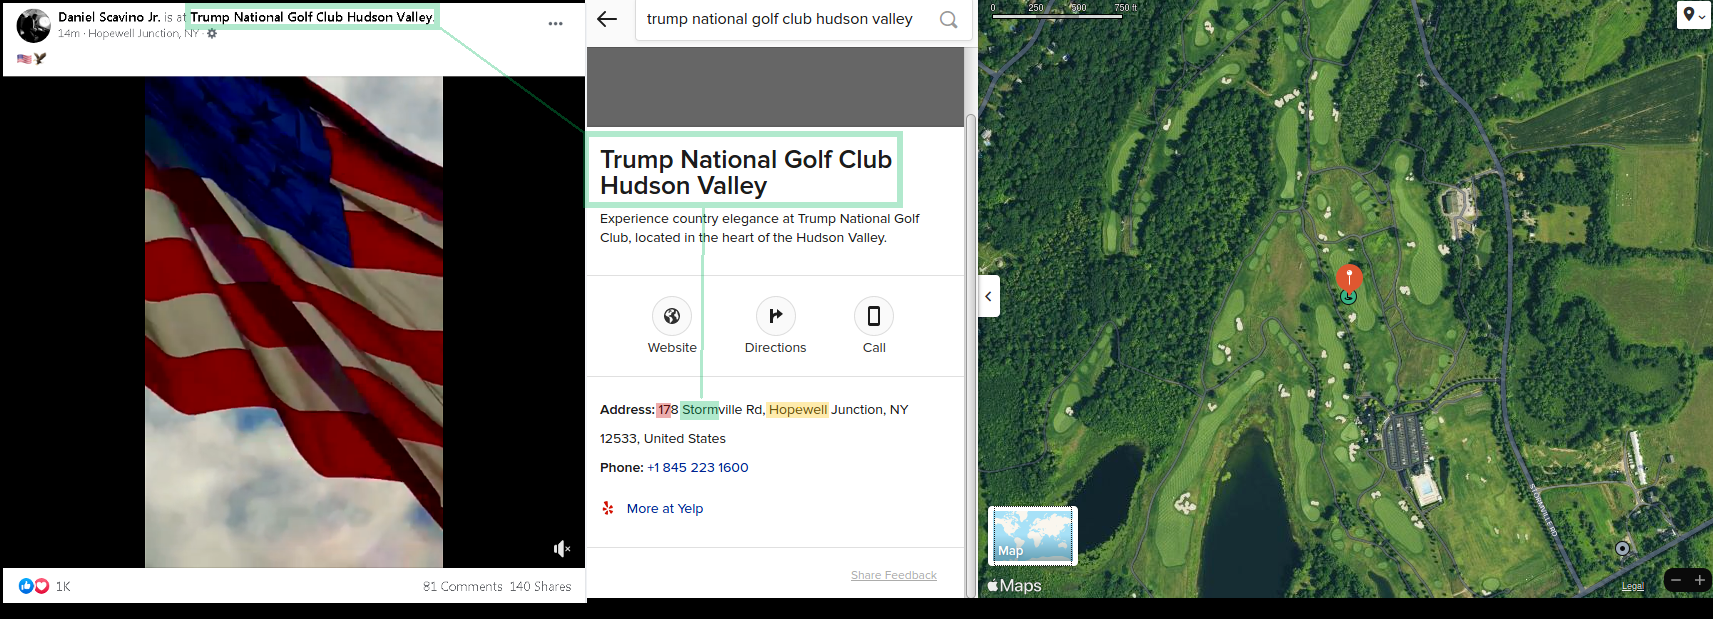Open the tagged Trump National Golf Club Hudson Valley link
Screen dimensions: 1713x619
(x=312, y=17)
